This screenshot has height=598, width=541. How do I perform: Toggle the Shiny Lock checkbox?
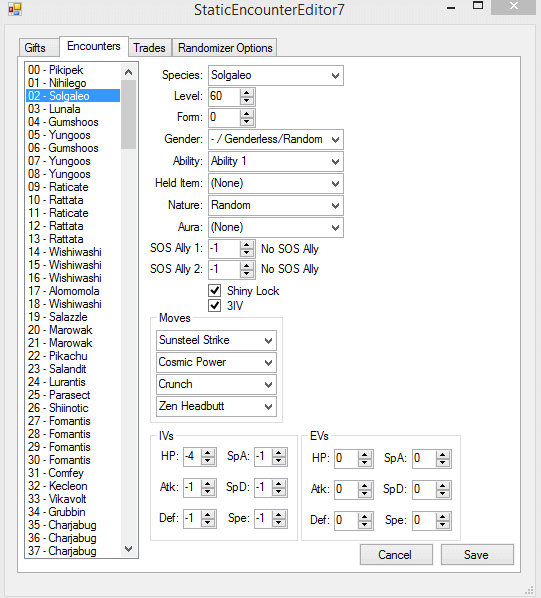tap(215, 291)
